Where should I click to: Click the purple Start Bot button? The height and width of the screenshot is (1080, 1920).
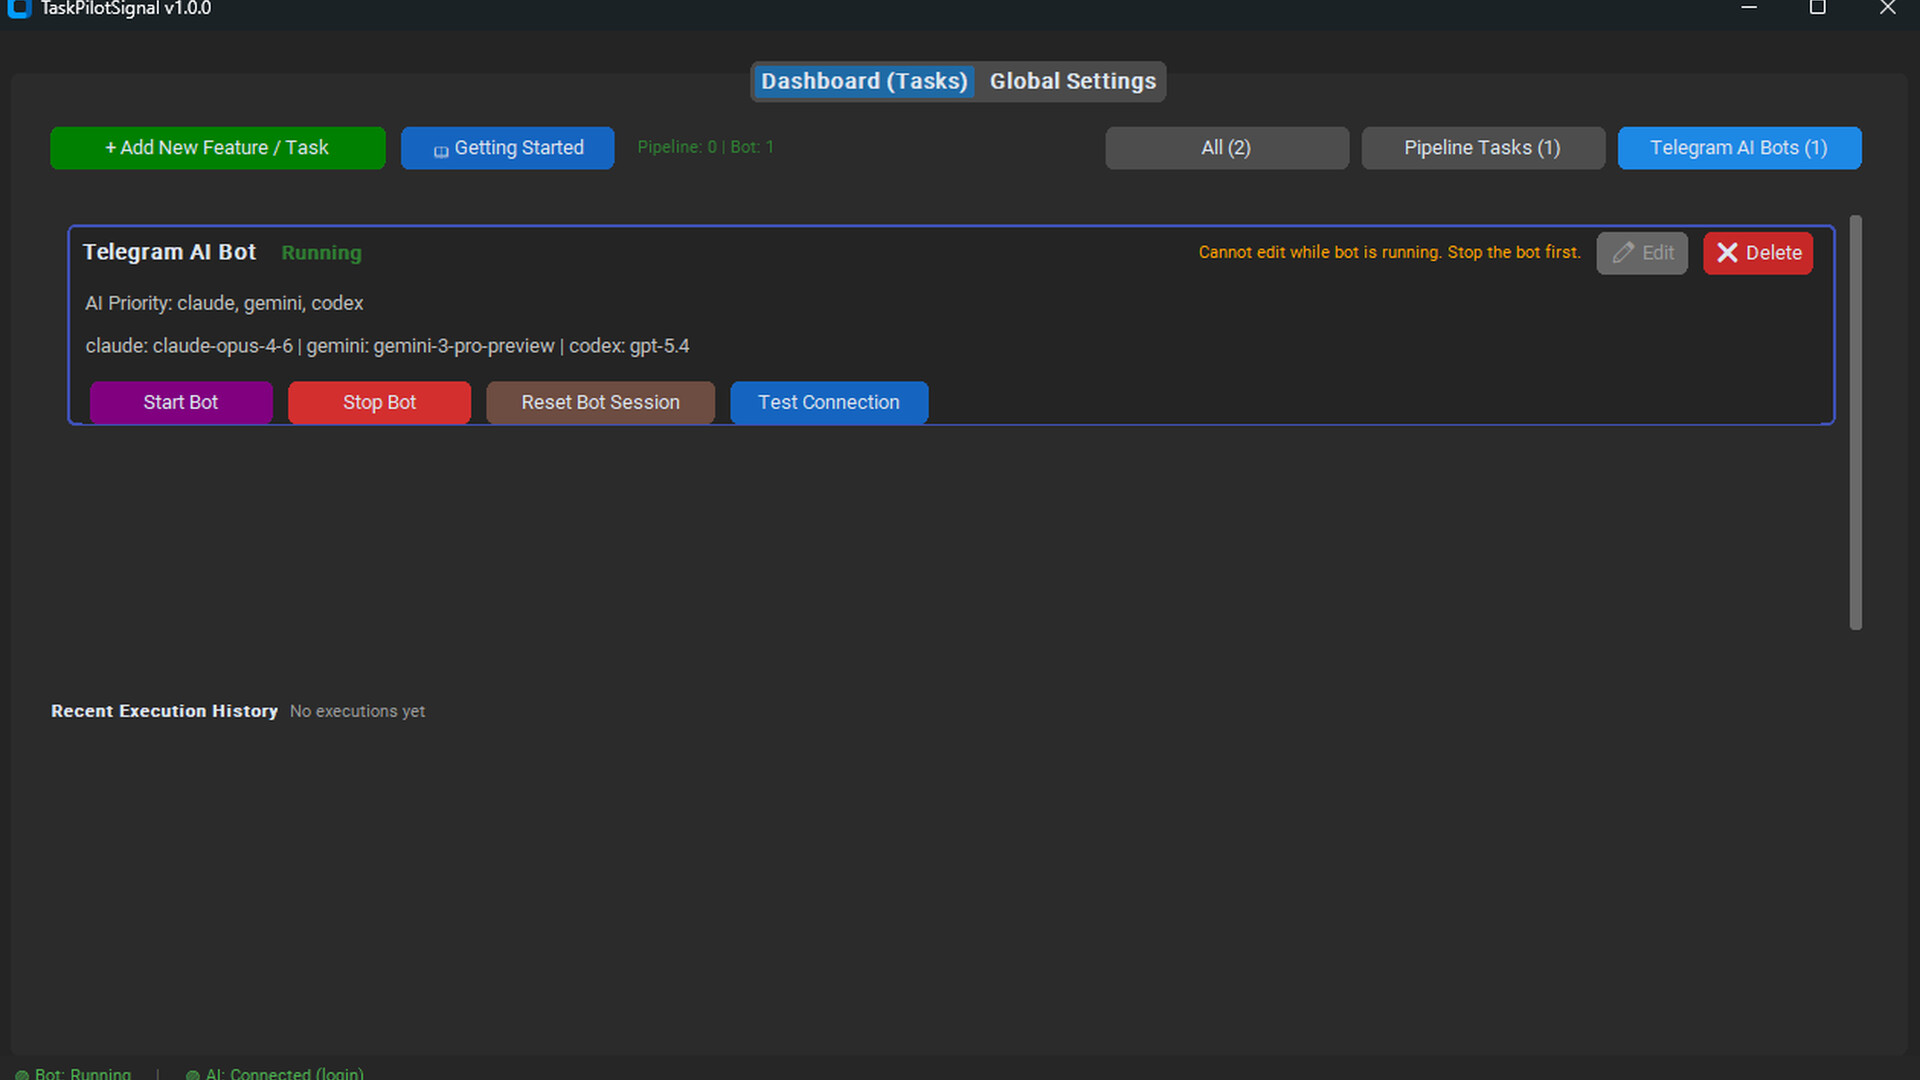pyautogui.click(x=180, y=402)
